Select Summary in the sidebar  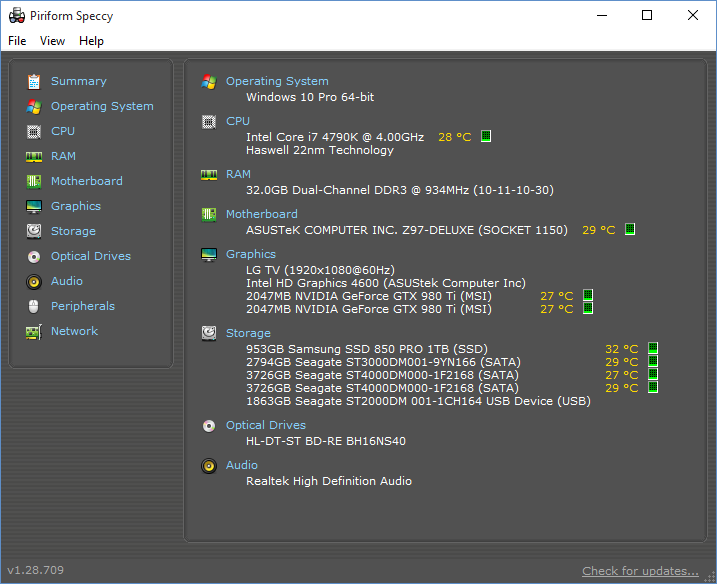point(79,81)
